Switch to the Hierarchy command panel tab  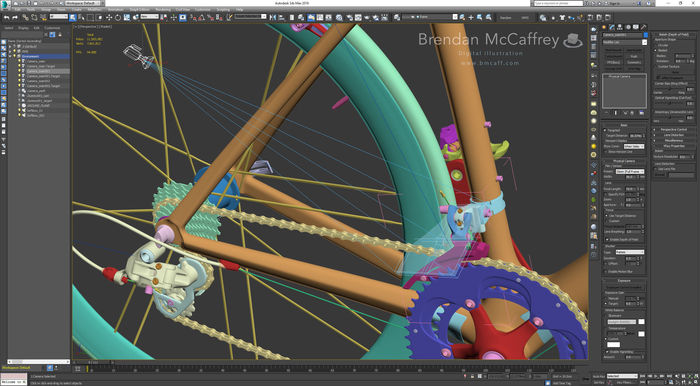620,27
